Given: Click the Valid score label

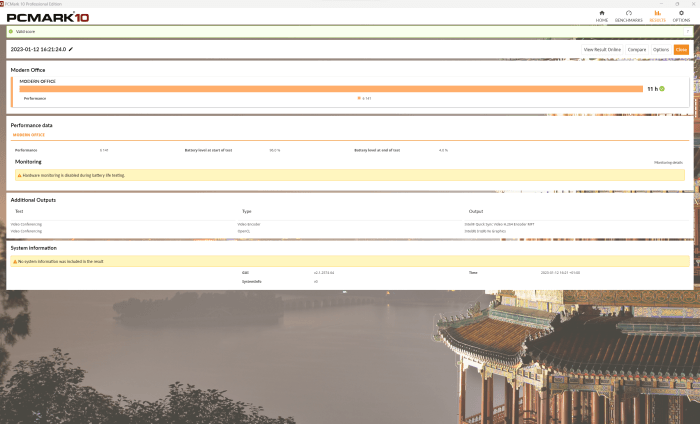Looking at the screenshot, I should tap(25, 32).
